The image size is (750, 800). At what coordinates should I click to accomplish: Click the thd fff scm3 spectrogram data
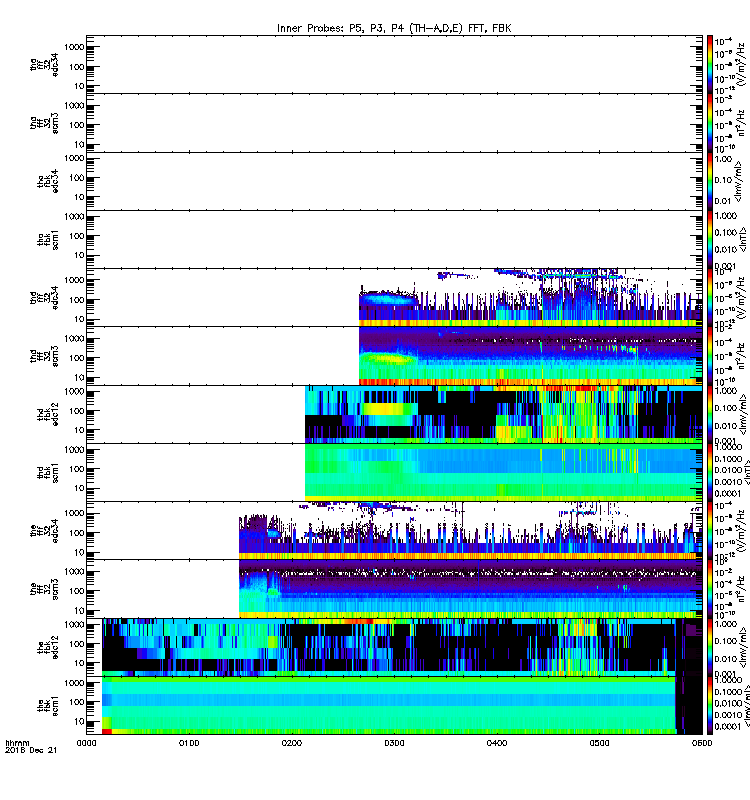coord(531,356)
